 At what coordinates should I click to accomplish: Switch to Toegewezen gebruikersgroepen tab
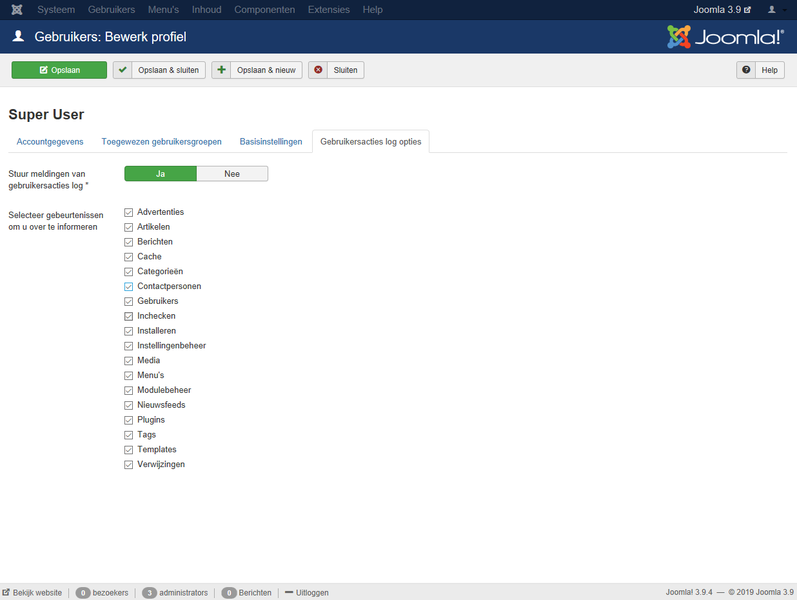click(162, 142)
